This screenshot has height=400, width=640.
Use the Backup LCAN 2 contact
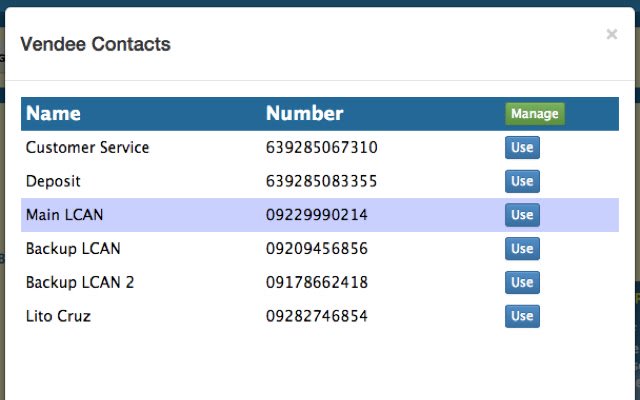pyautogui.click(x=522, y=282)
